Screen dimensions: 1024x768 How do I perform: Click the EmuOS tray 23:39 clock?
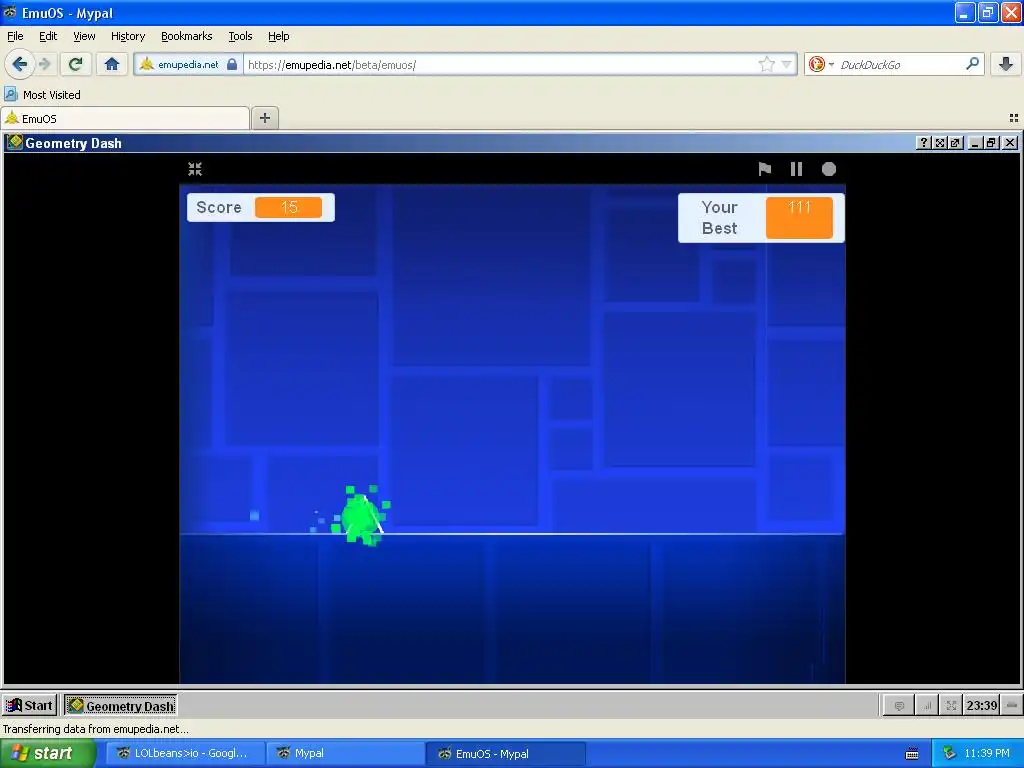(x=982, y=705)
